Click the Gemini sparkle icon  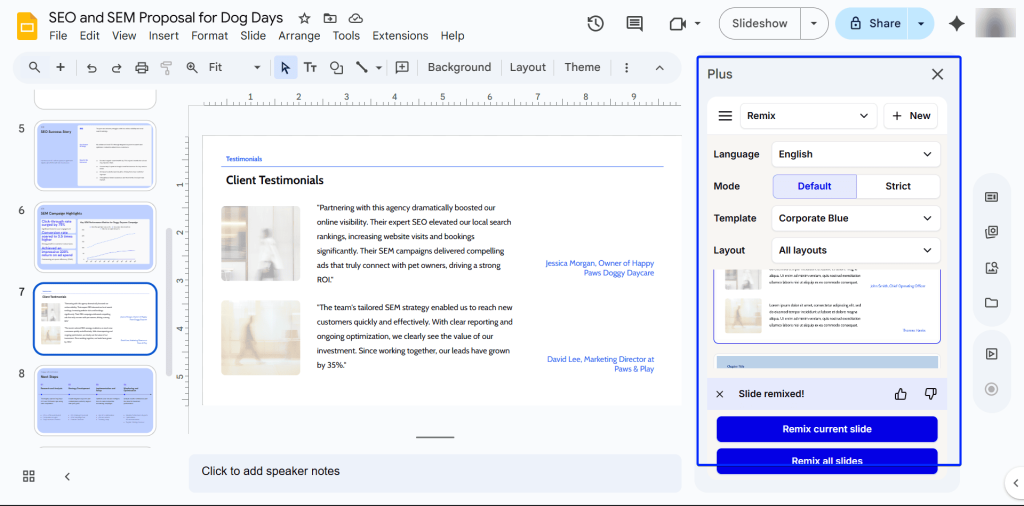click(956, 24)
